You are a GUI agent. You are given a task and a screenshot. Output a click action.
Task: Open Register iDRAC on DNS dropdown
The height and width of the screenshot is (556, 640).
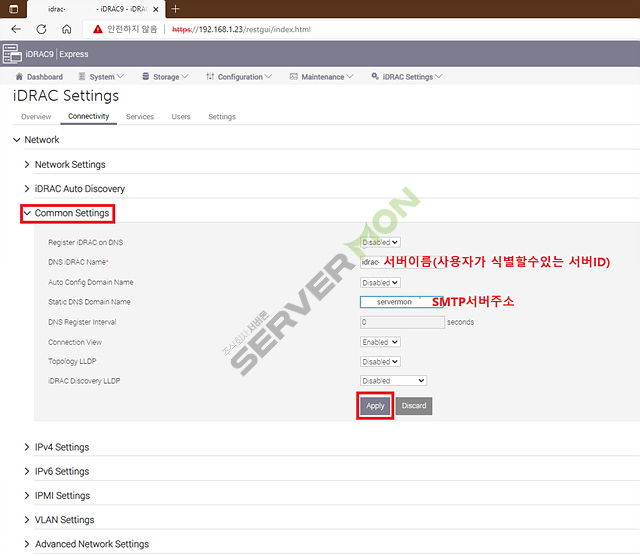tap(380, 242)
